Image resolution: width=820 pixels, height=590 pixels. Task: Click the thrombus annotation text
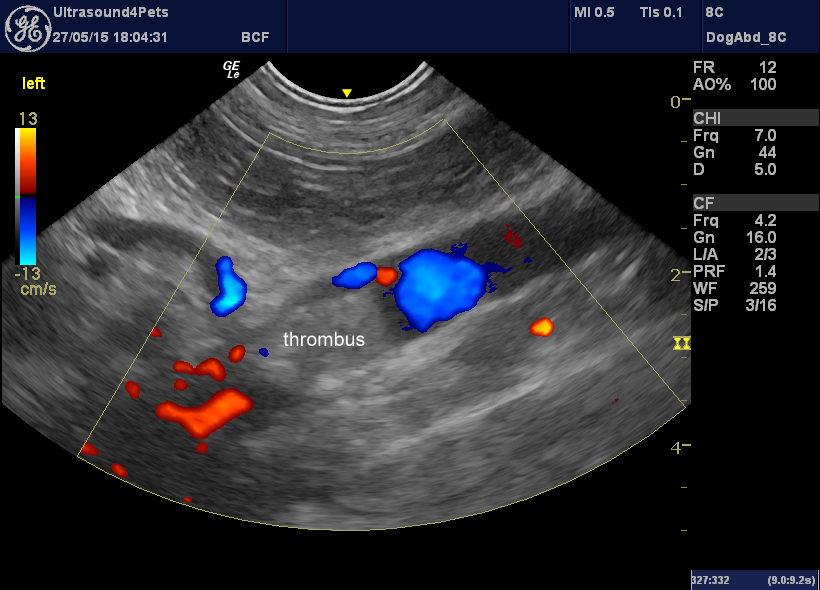(324, 339)
